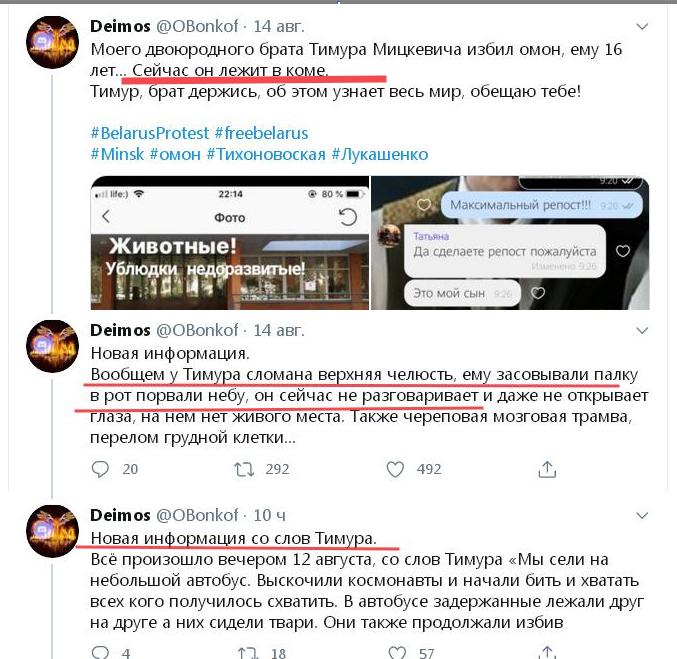Share the tweet about Timur's broken jaw

point(547,469)
